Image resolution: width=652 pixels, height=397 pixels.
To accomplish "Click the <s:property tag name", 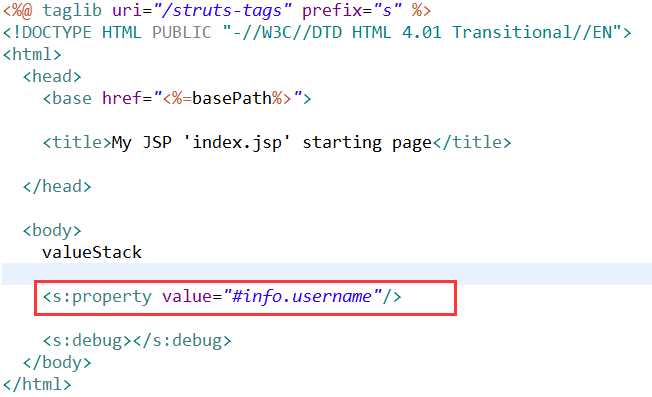I will [x=97, y=297].
